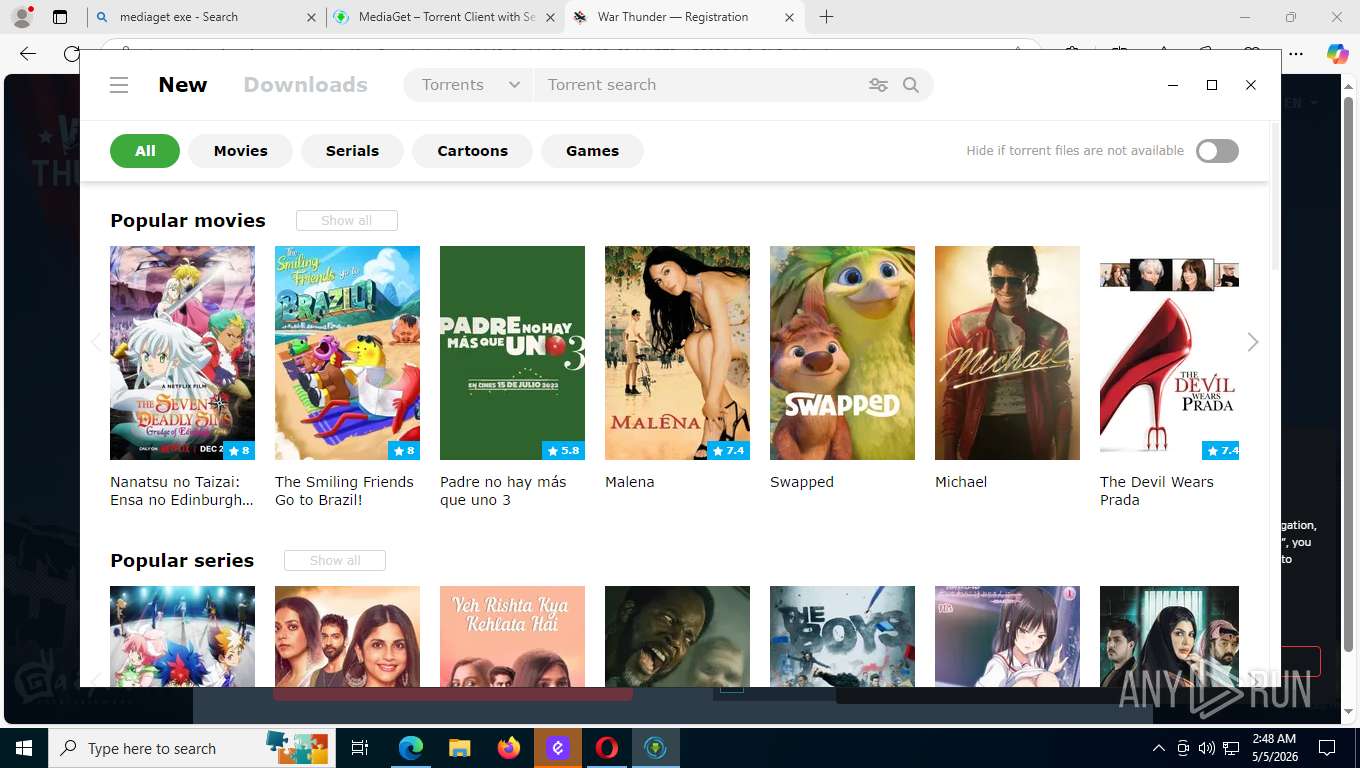Close the mediaget exe Search tab
Screen dimensions: 1360x768
(x=311, y=17)
